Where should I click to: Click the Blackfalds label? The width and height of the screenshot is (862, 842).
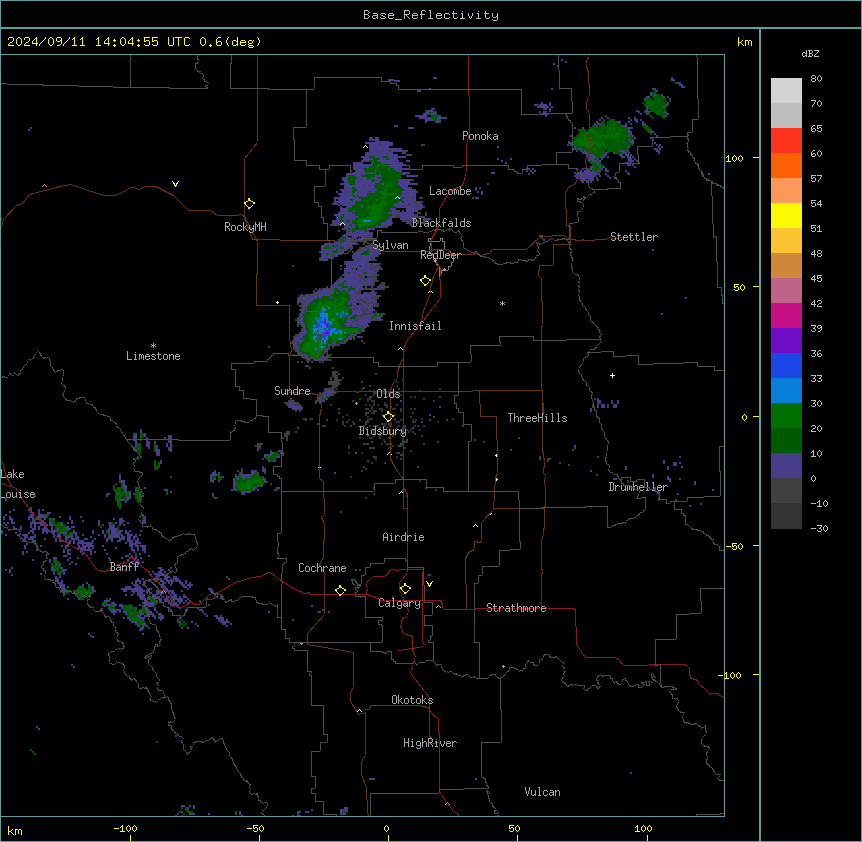(x=441, y=223)
